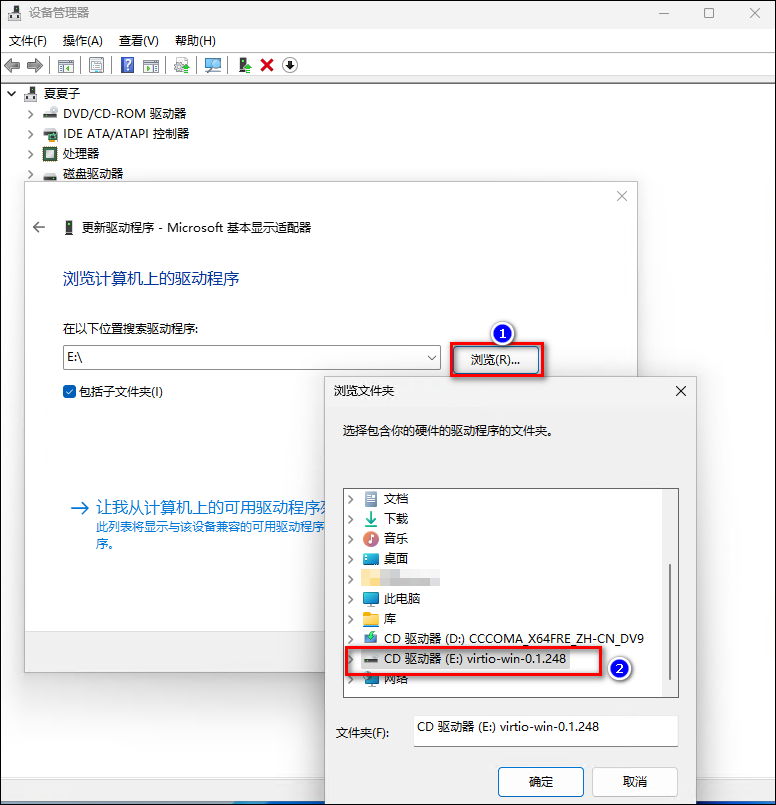Click 确定 in the browse folder dialog

click(540, 781)
